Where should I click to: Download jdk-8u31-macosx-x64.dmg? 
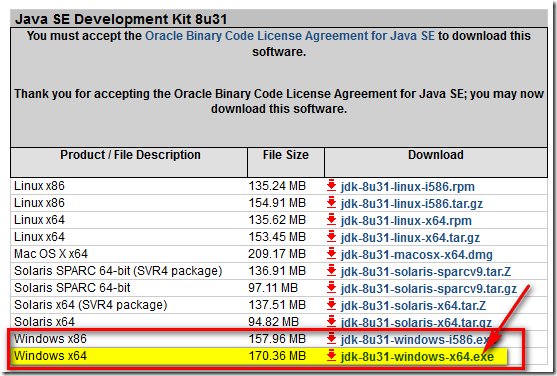coord(417,255)
